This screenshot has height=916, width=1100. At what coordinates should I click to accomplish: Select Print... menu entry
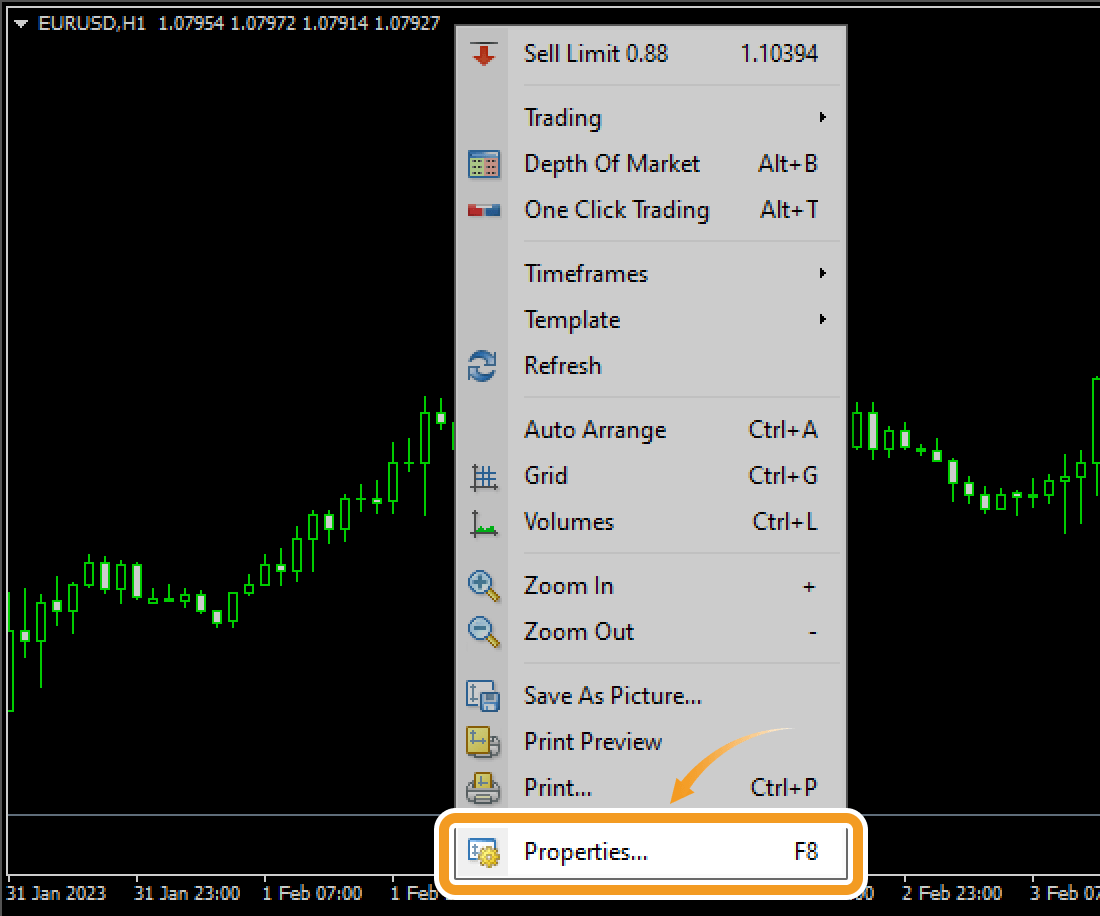[x=651, y=788]
